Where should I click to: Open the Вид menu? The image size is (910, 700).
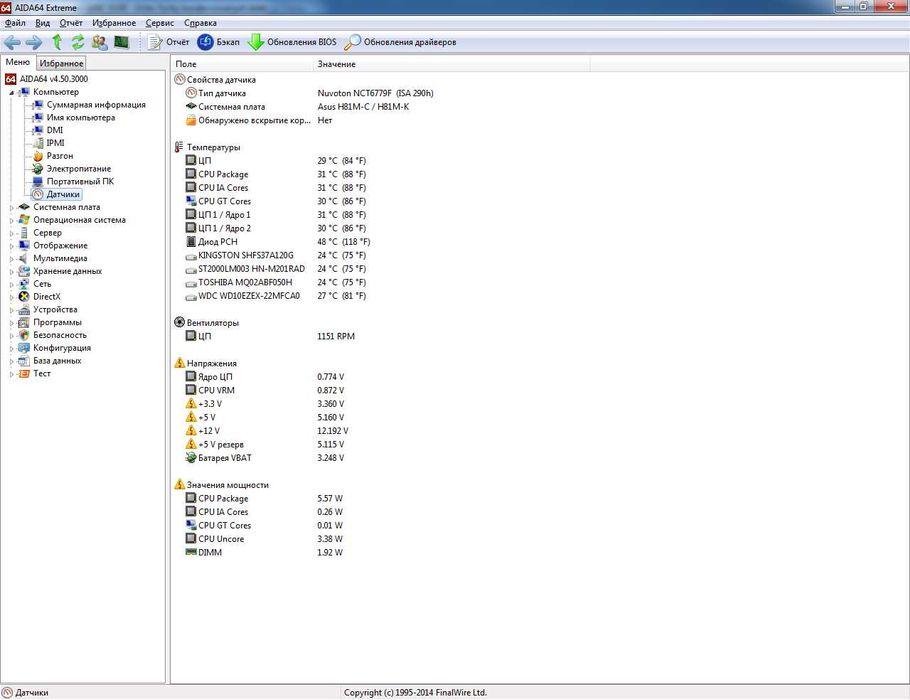click(42, 23)
